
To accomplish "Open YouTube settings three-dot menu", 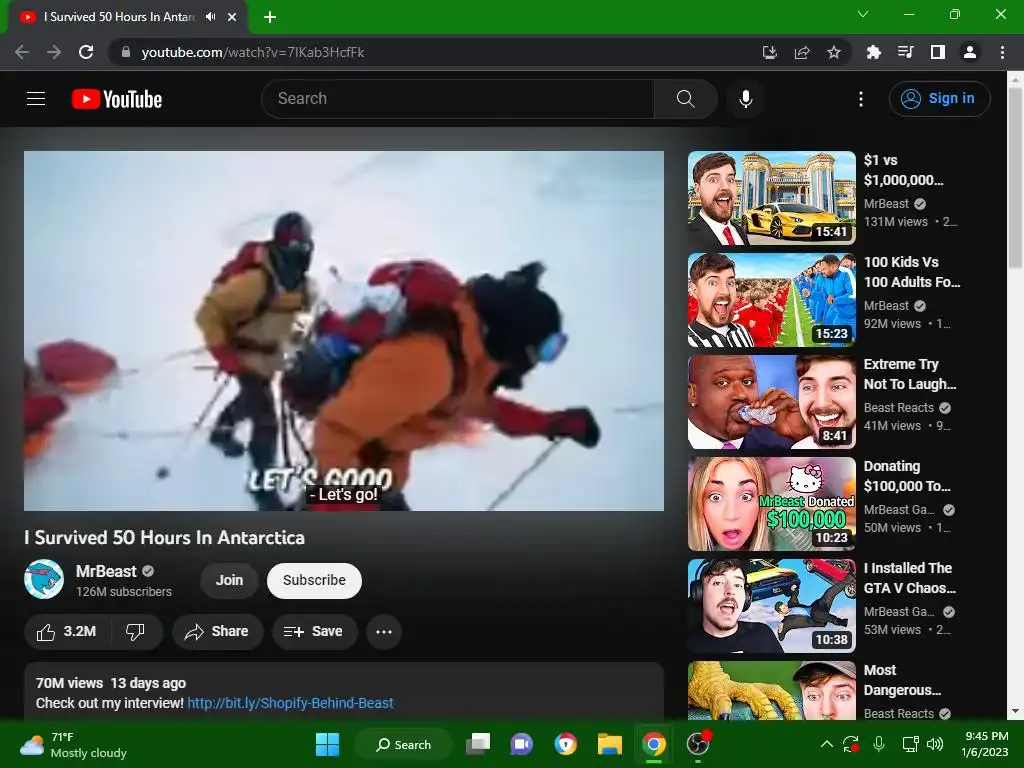I will coord(861,99).
